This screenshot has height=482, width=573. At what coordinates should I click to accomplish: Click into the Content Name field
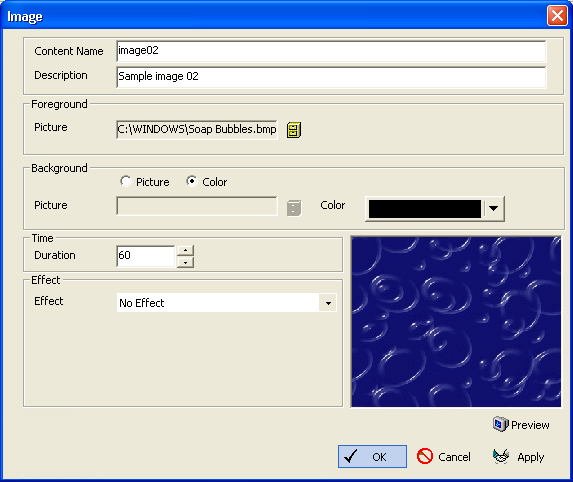331,51
